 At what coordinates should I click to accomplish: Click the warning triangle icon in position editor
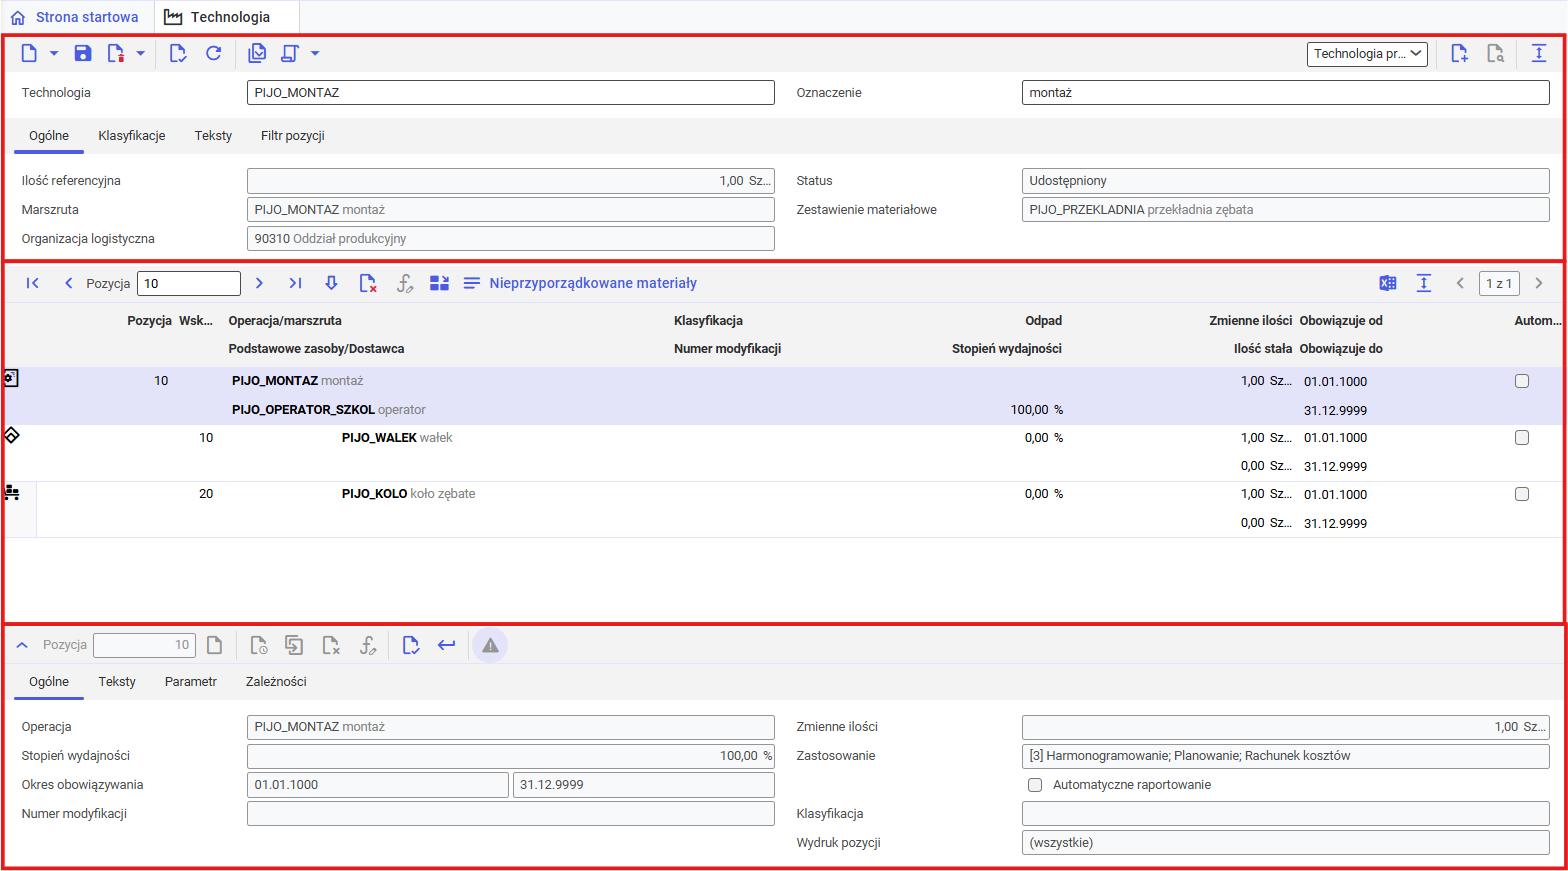(x=490, y=646)
